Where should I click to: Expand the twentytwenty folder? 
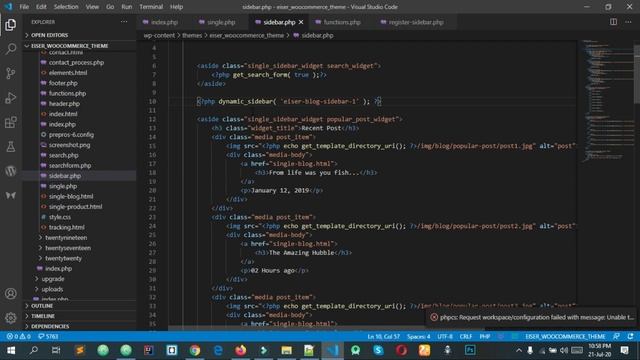click(63, 258)
